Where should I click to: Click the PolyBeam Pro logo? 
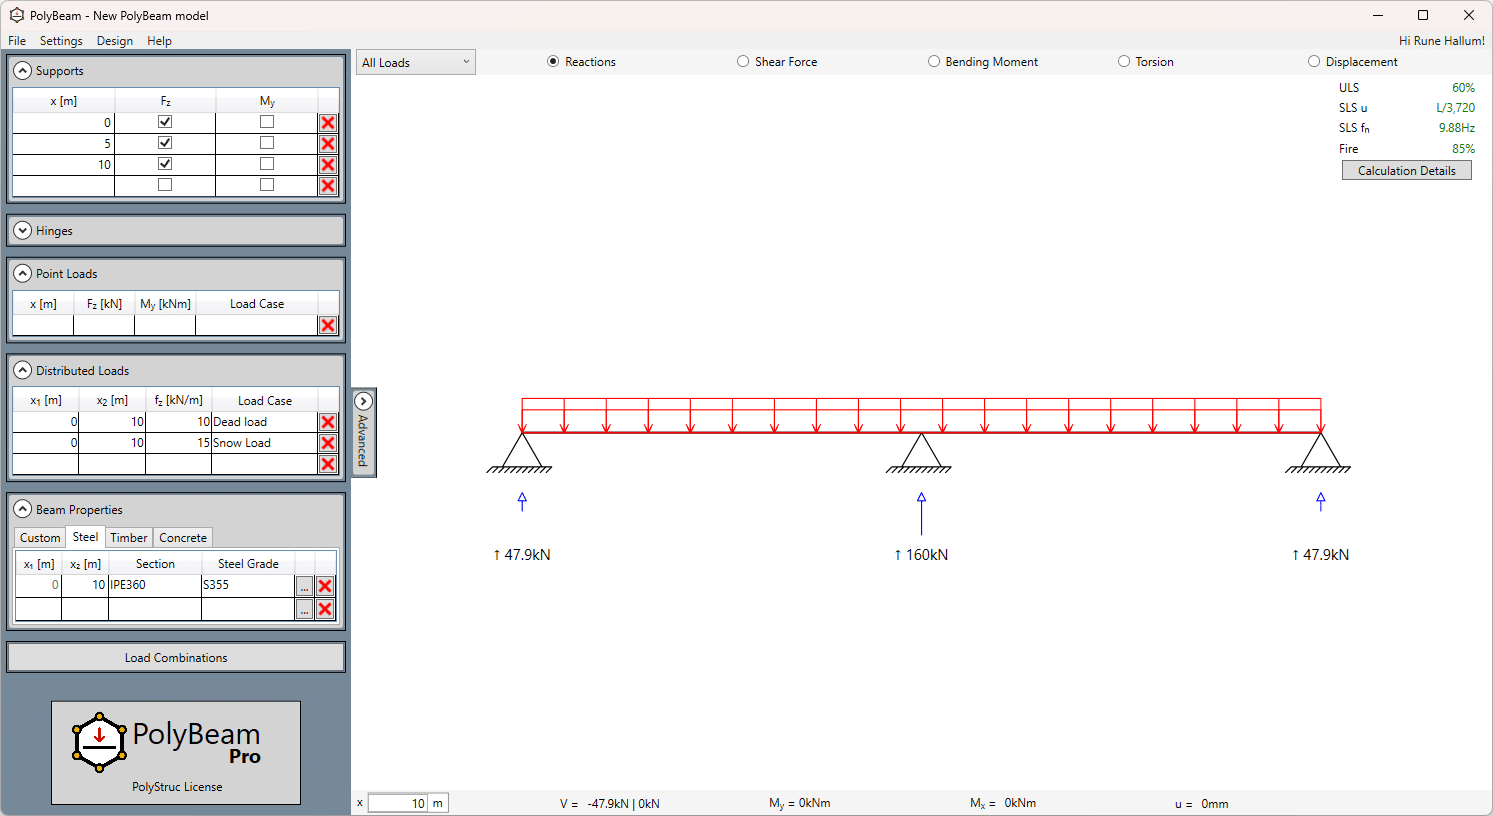176,752
